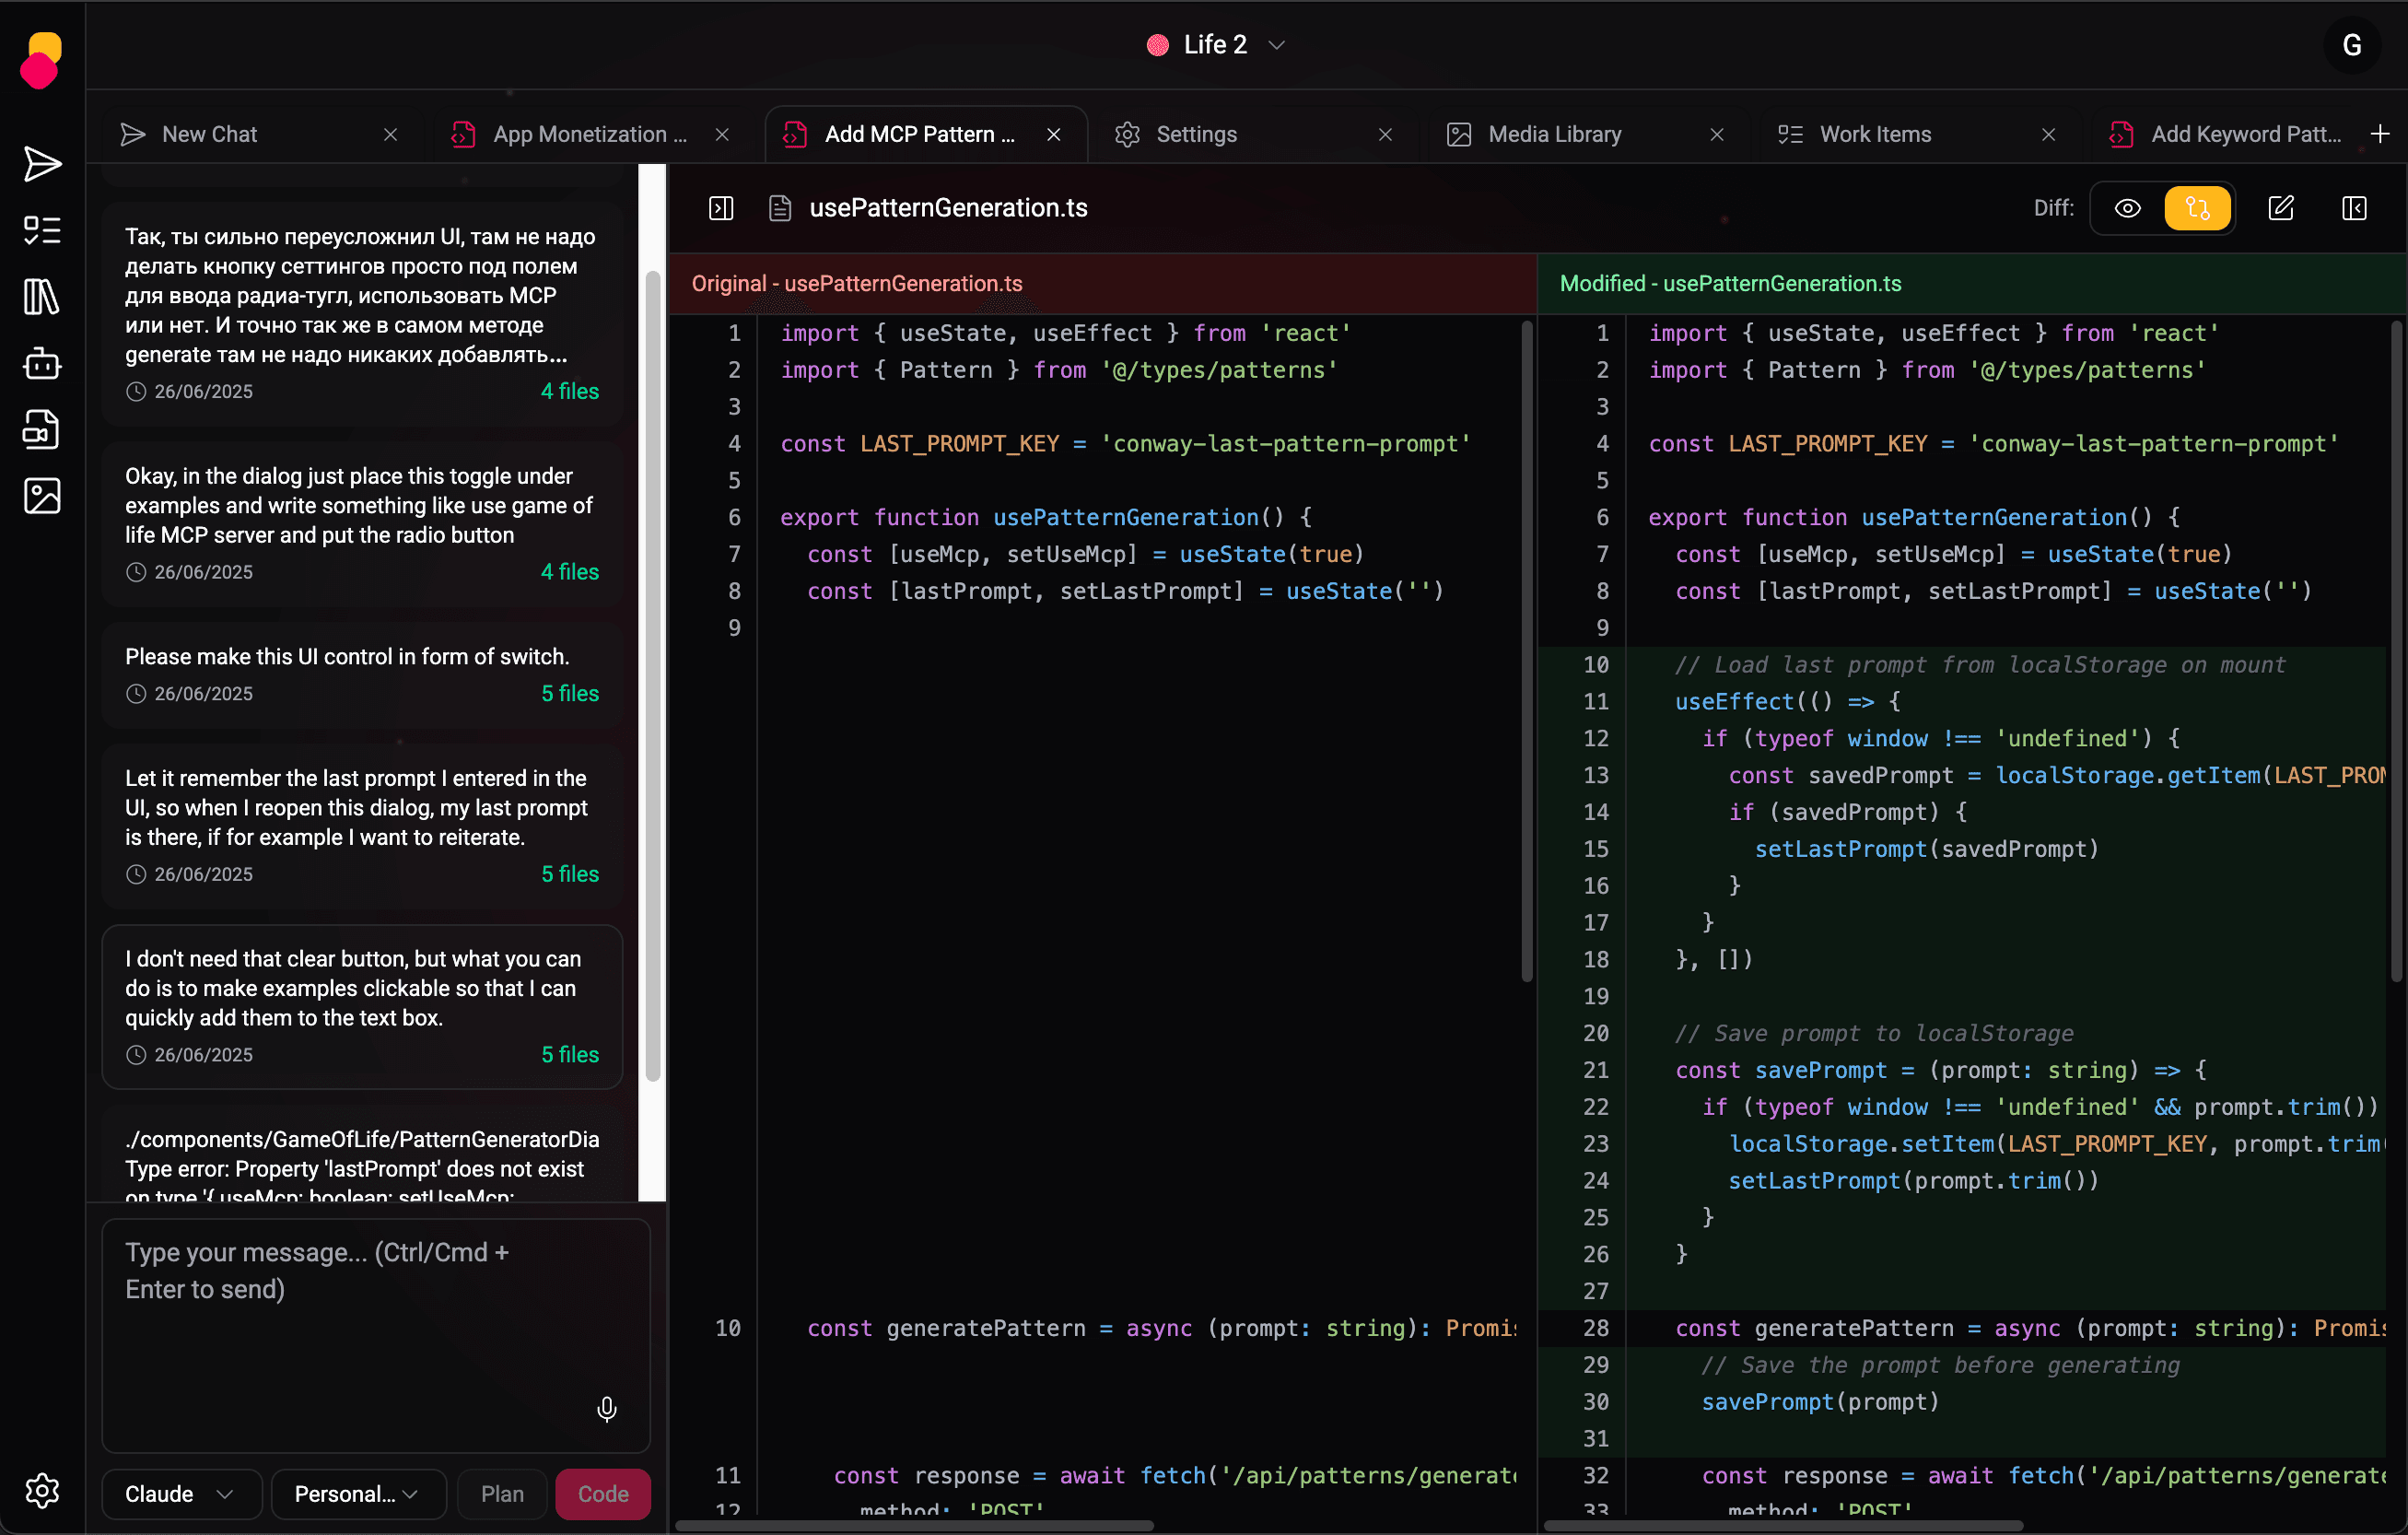Screen dimensions: 2408x1535
Task: Switch to the Work Items tab
Action: pos(1875,134)
